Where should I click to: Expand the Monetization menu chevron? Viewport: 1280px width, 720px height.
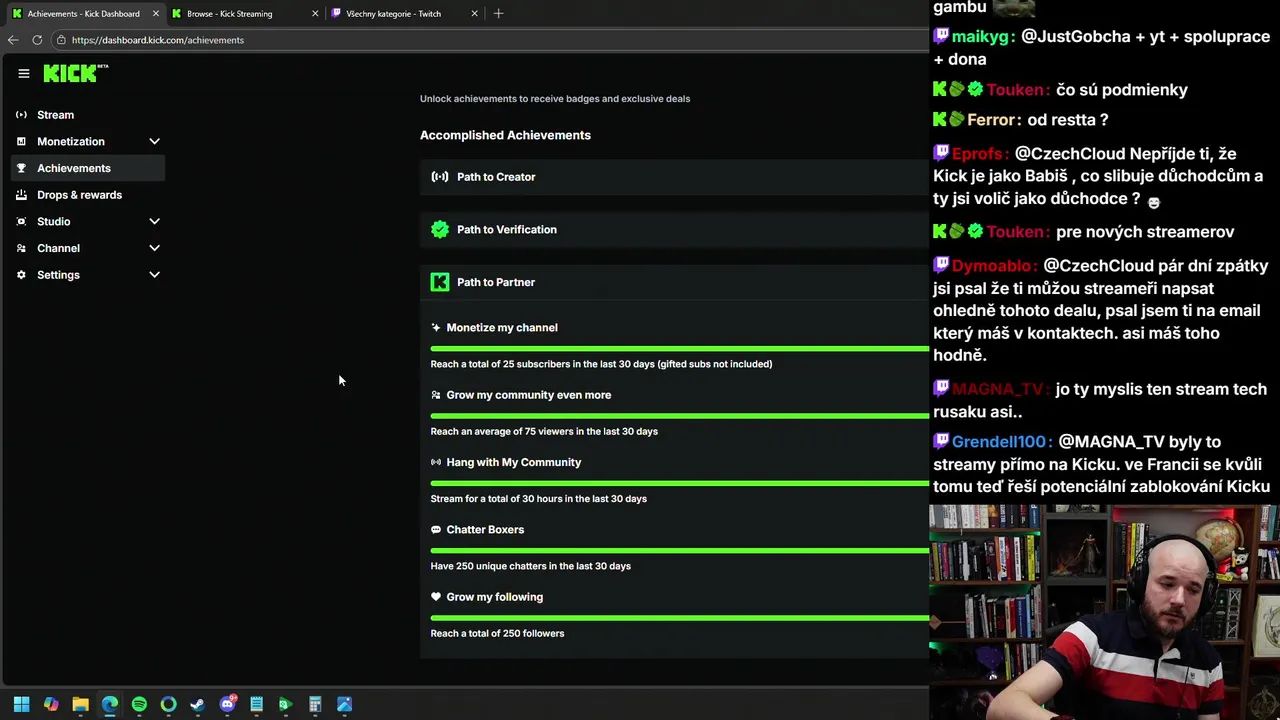pyautogui.click(x=154, y=142)
